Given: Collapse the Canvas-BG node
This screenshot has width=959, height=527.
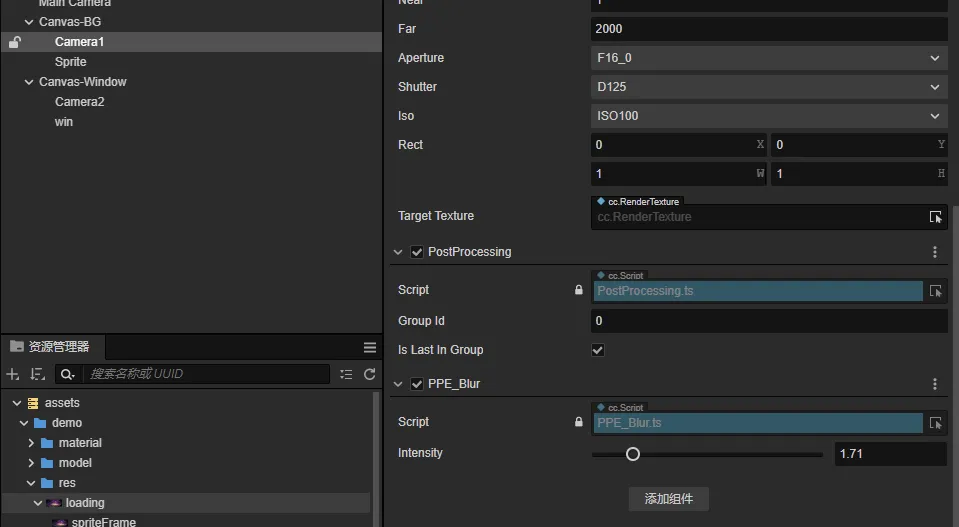Looking at the screenshot, I should coord(29,22).
